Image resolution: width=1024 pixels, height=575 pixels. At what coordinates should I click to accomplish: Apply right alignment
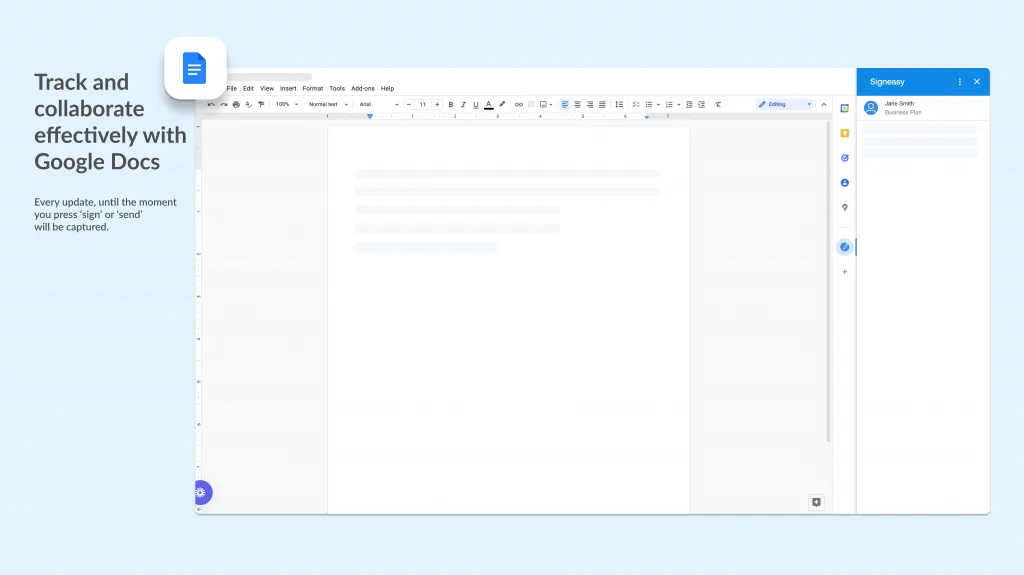[x=590, y=105]
